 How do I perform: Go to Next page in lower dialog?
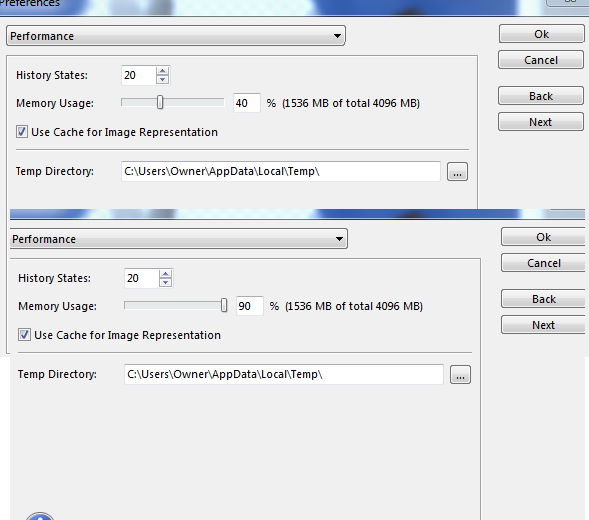click(x=543, y=325)
